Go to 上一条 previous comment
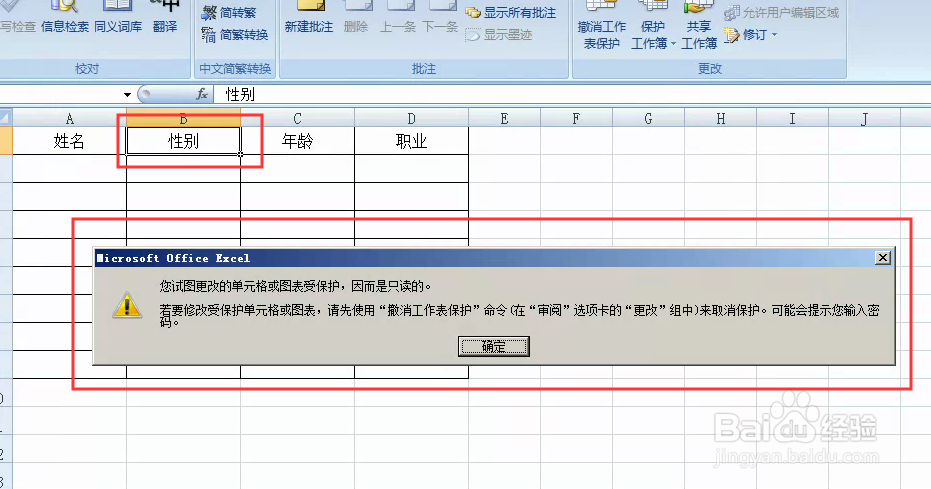Viewport: 931px width, 489px height. click(398, 16)
